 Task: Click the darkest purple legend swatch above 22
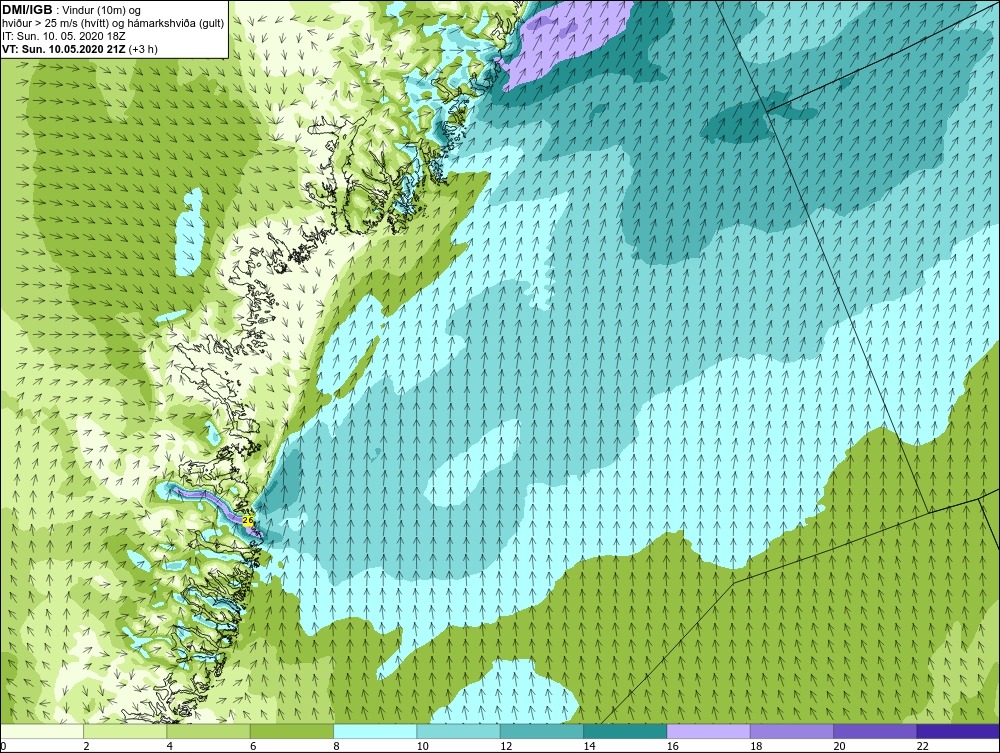[958, 731]
